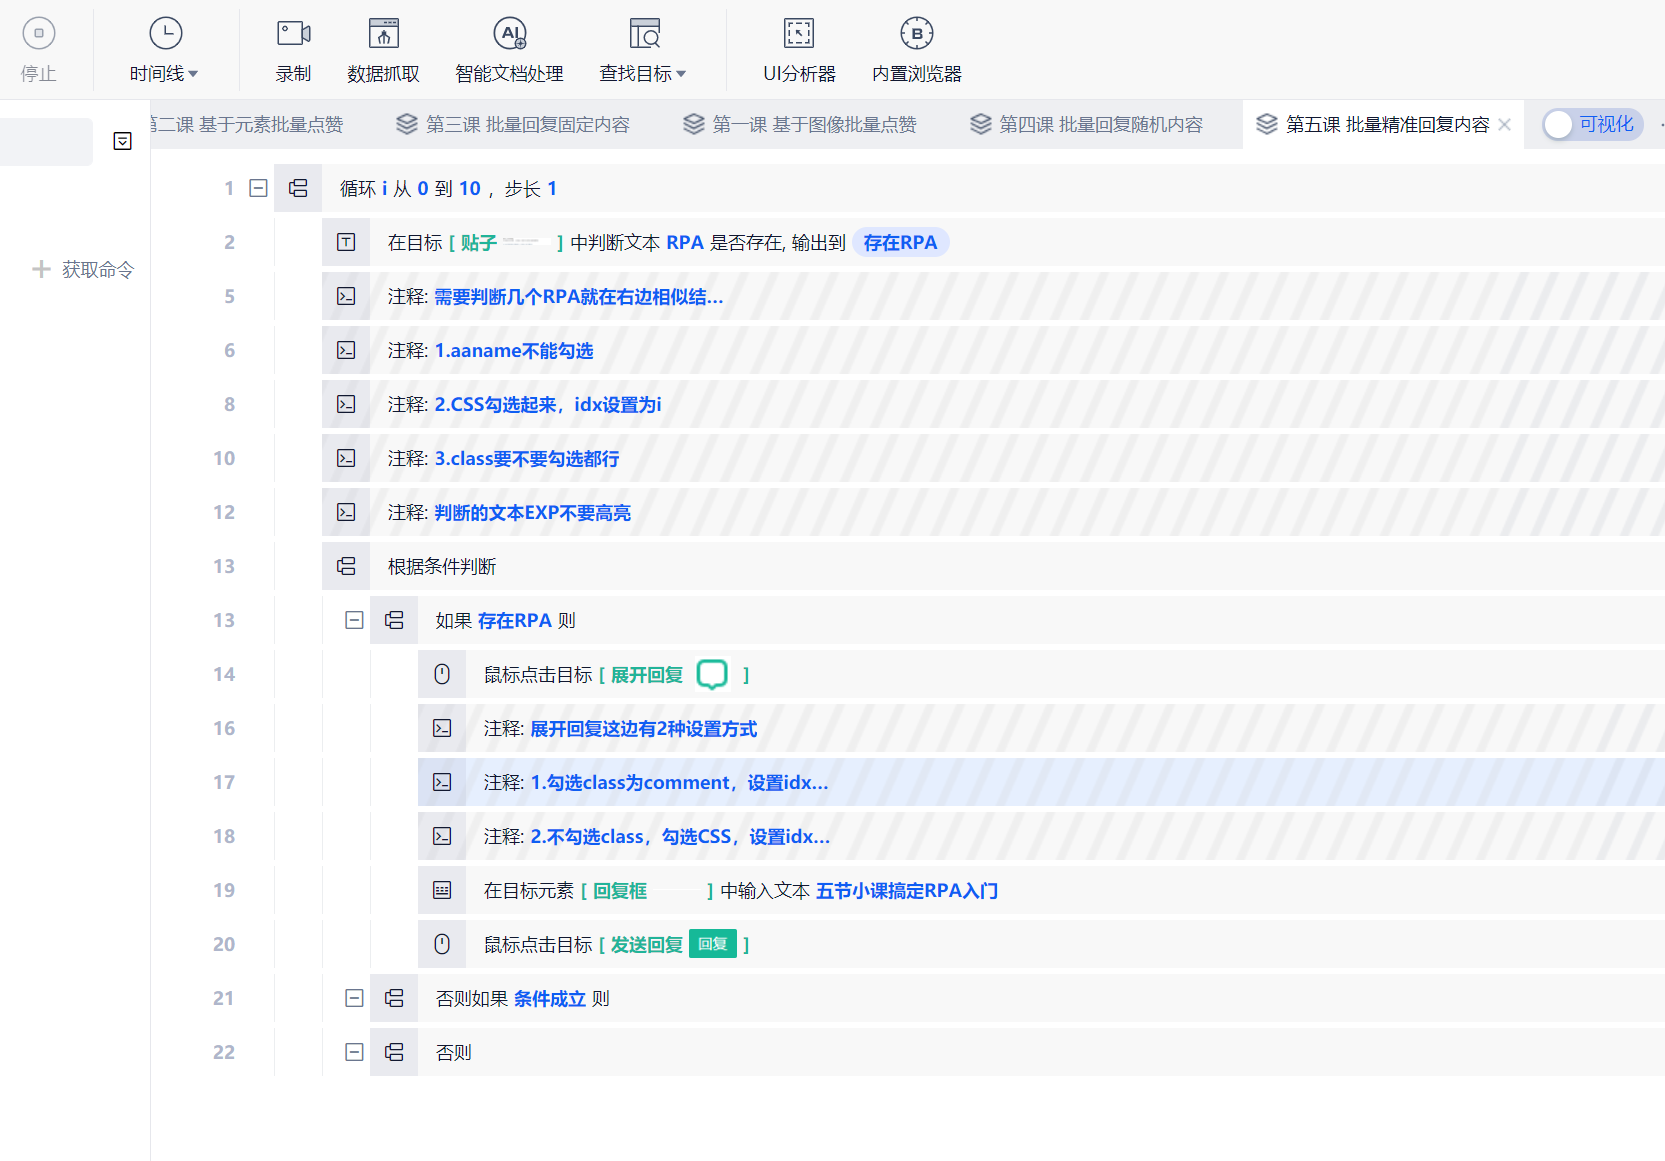Click the condition block icon for 根据条件判断
The width and height of the screenshot is (1665, 1161).
pos(346,566)
